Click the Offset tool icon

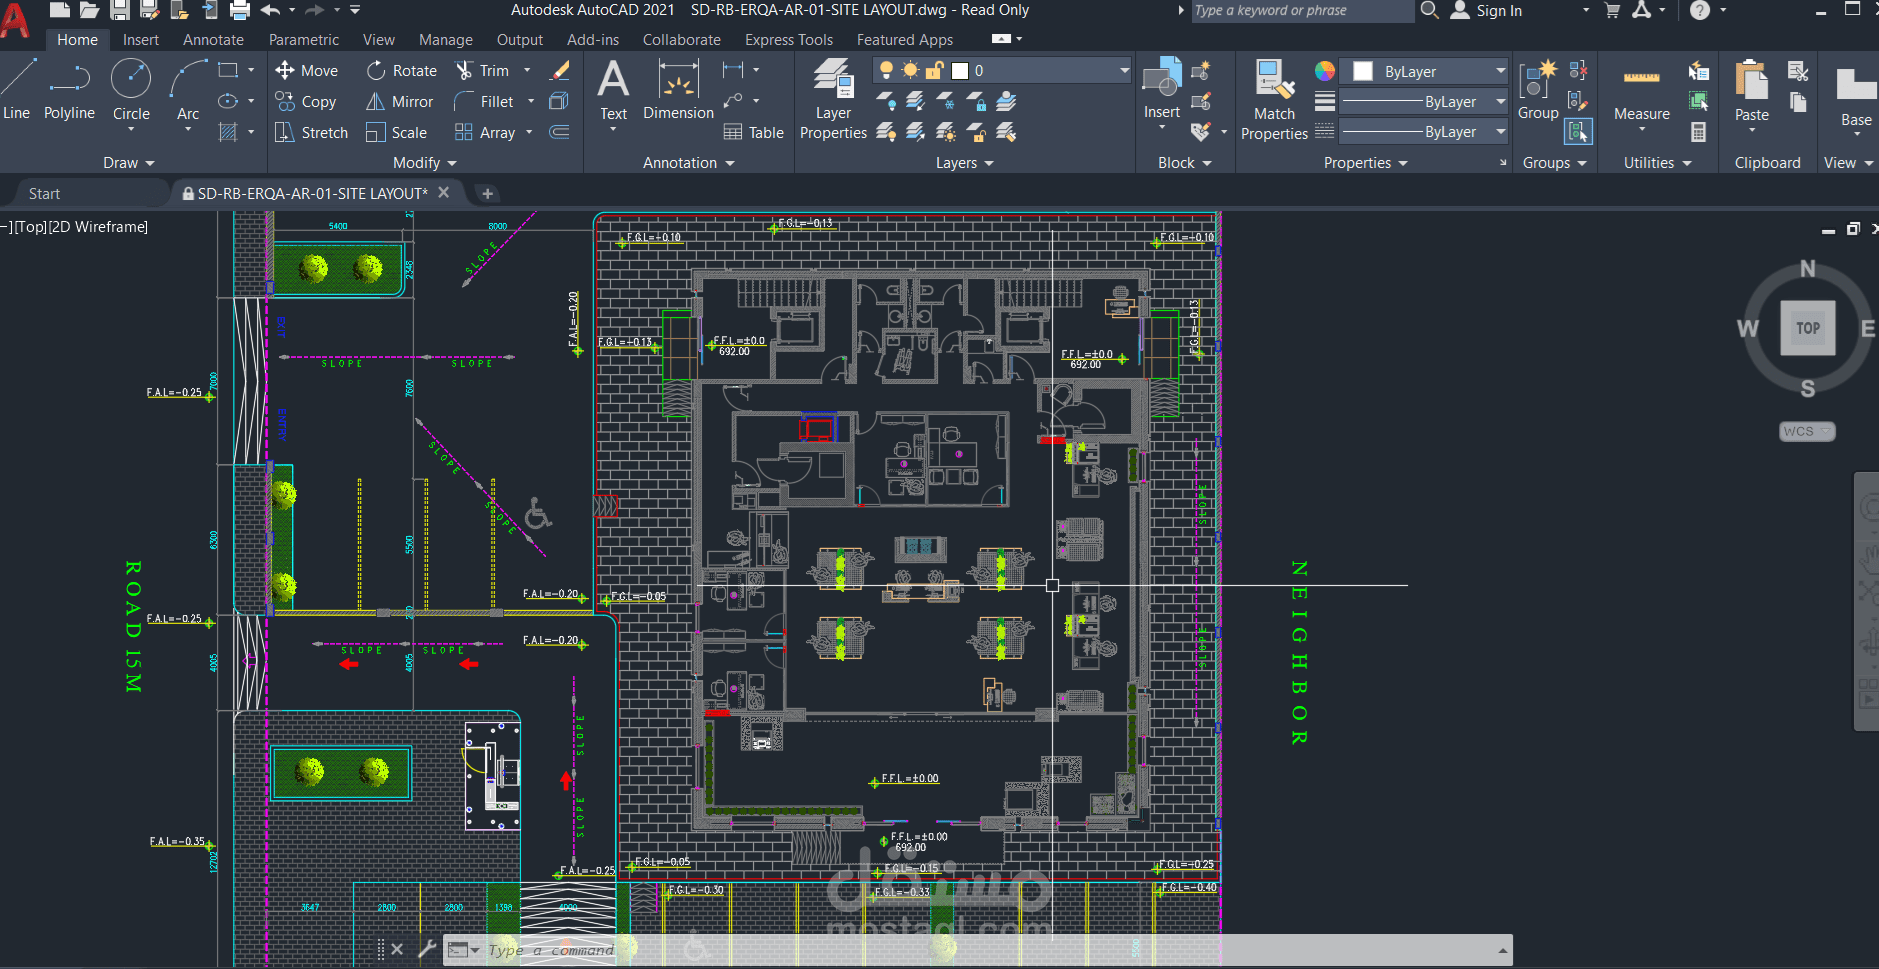point(560,132)
